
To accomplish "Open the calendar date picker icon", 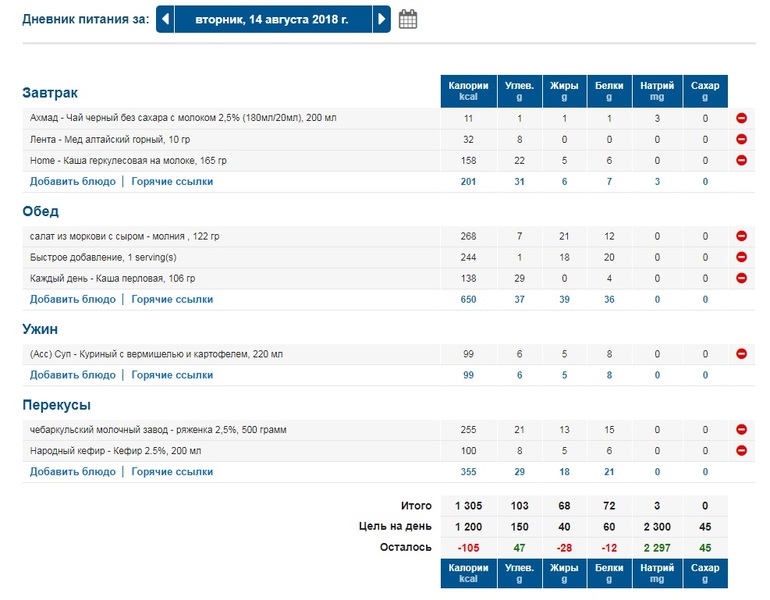I will tap(408, 19).
